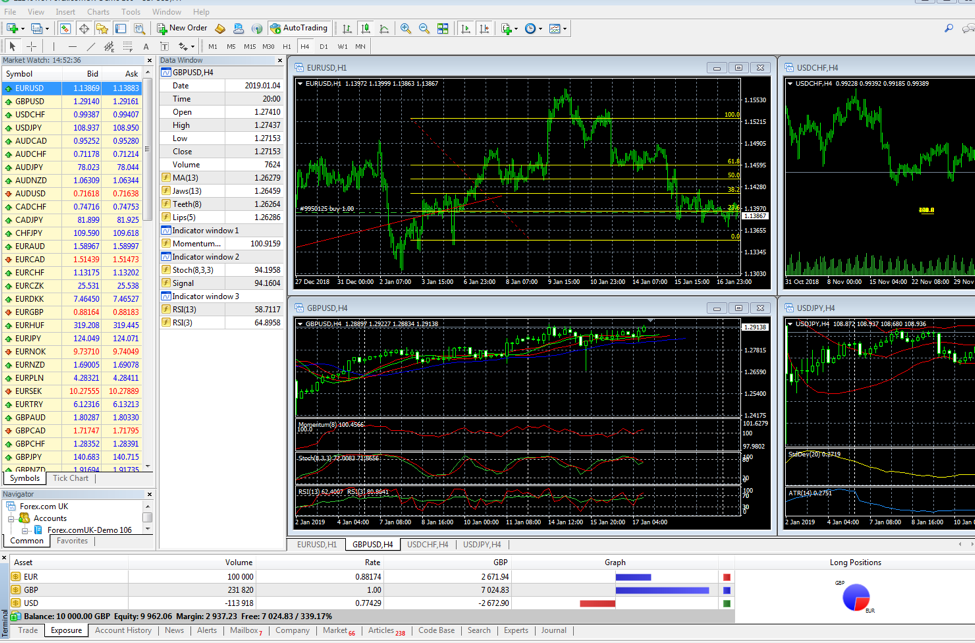
Task: Click the New Order button
Action: coord(182,28)
